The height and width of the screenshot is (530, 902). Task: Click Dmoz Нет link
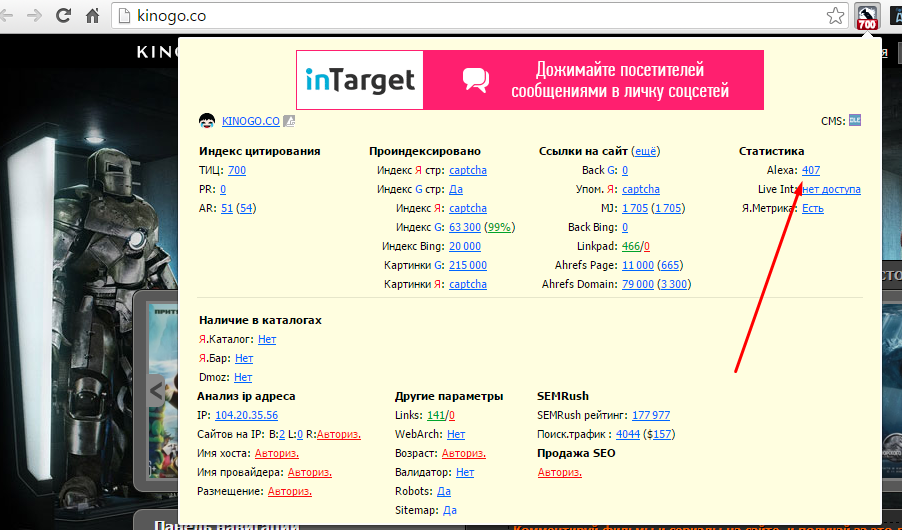(x=243, y=378)
